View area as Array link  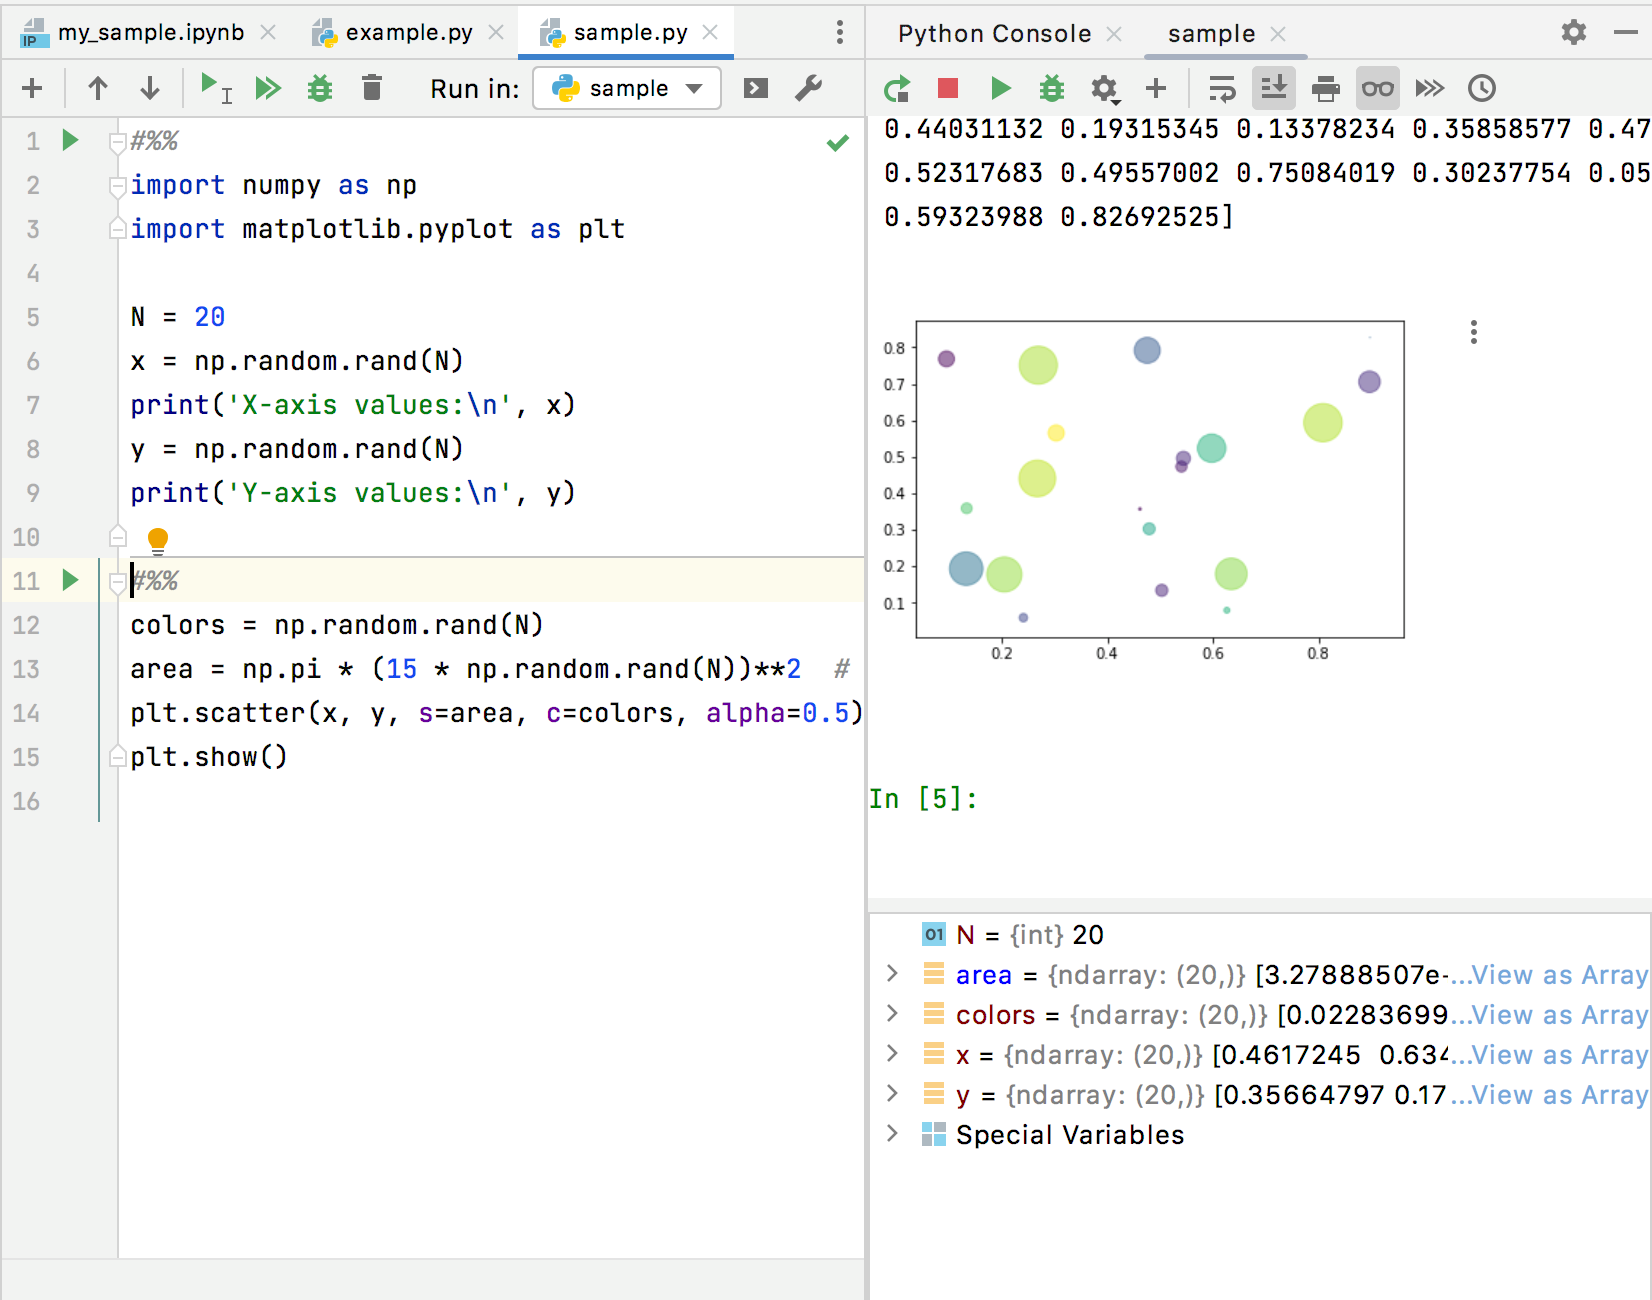coord(1559,975)
